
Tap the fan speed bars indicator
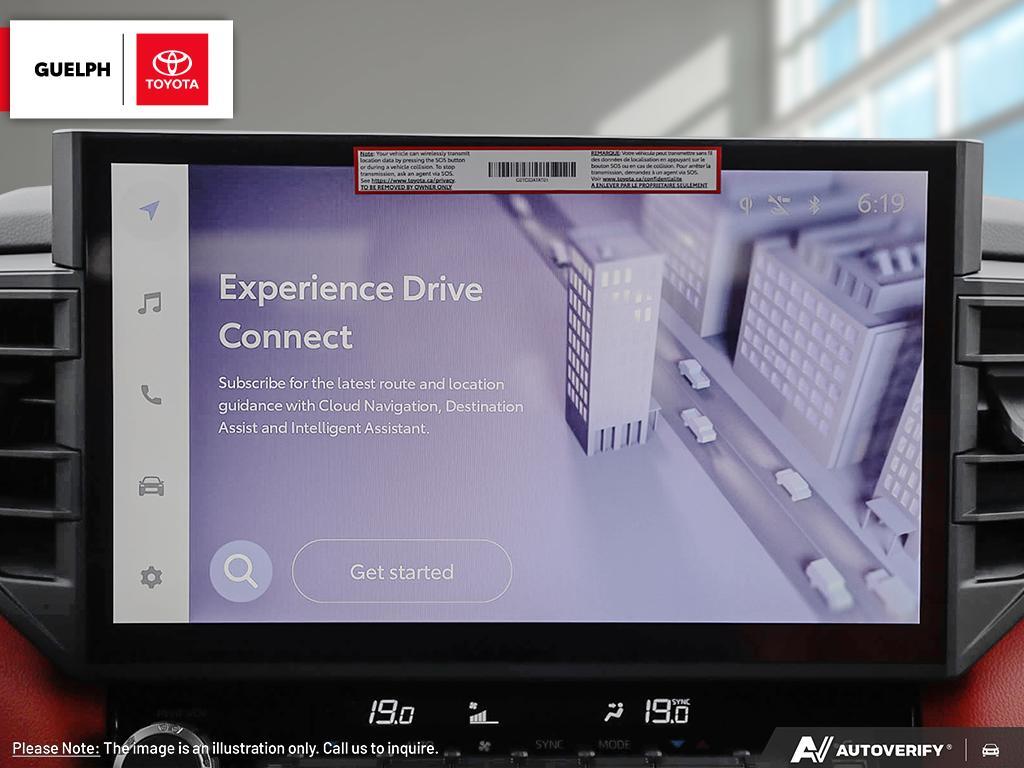click(483, 713)
